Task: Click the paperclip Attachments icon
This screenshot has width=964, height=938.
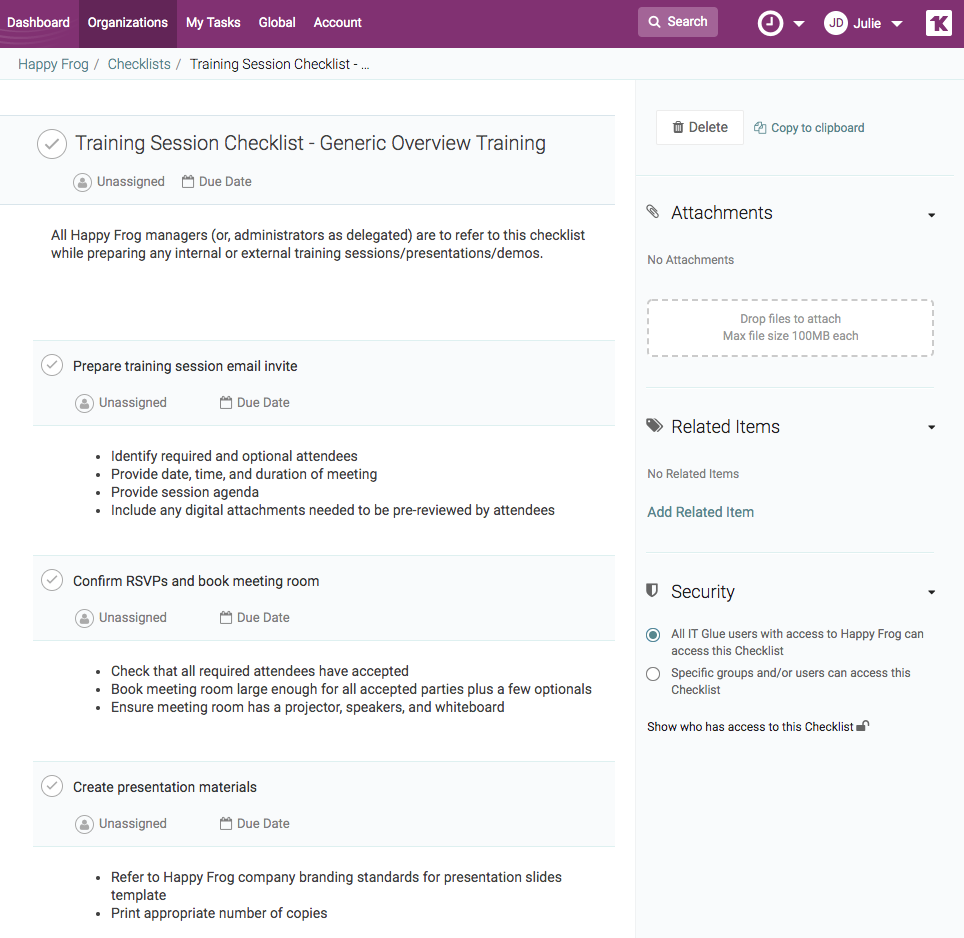Action: tap(653, 212)
